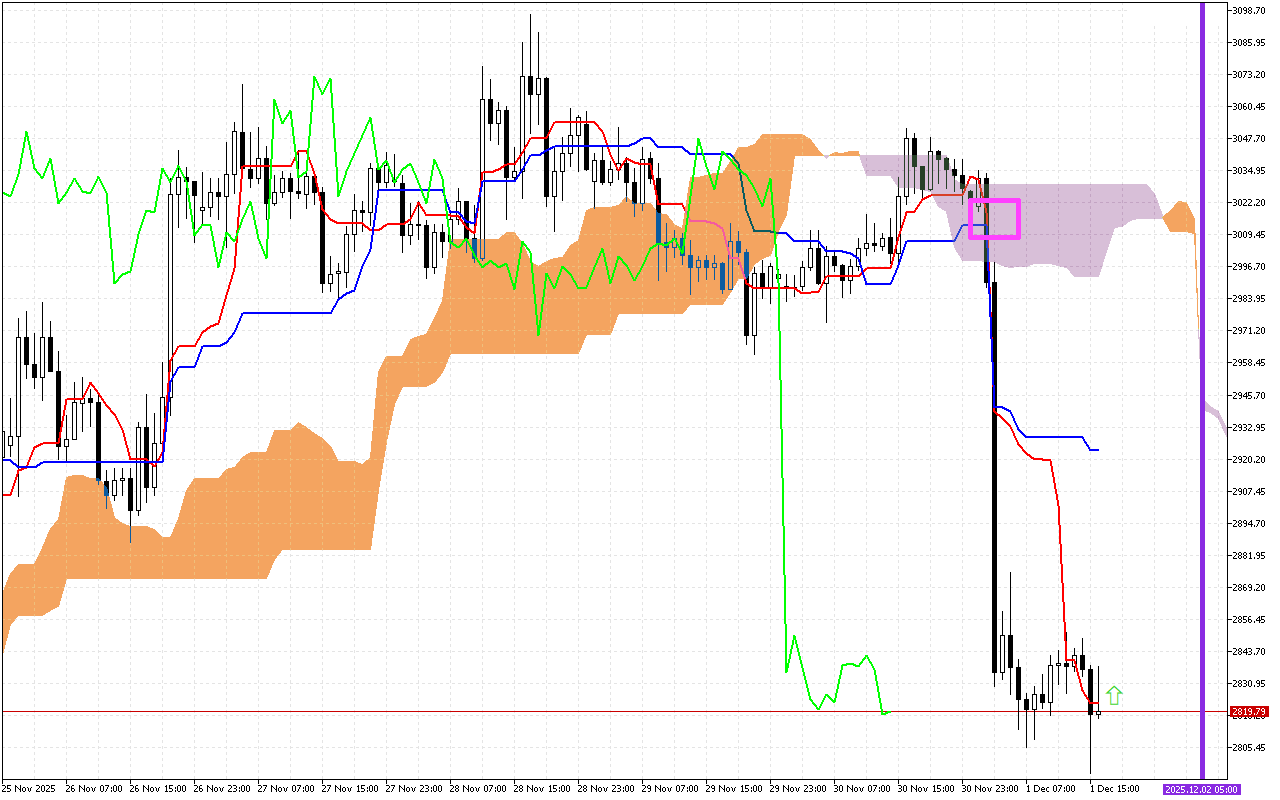Click the 2805.45 price scale value
Viewport: 1280px width, 800px height.
(1251, 745)
